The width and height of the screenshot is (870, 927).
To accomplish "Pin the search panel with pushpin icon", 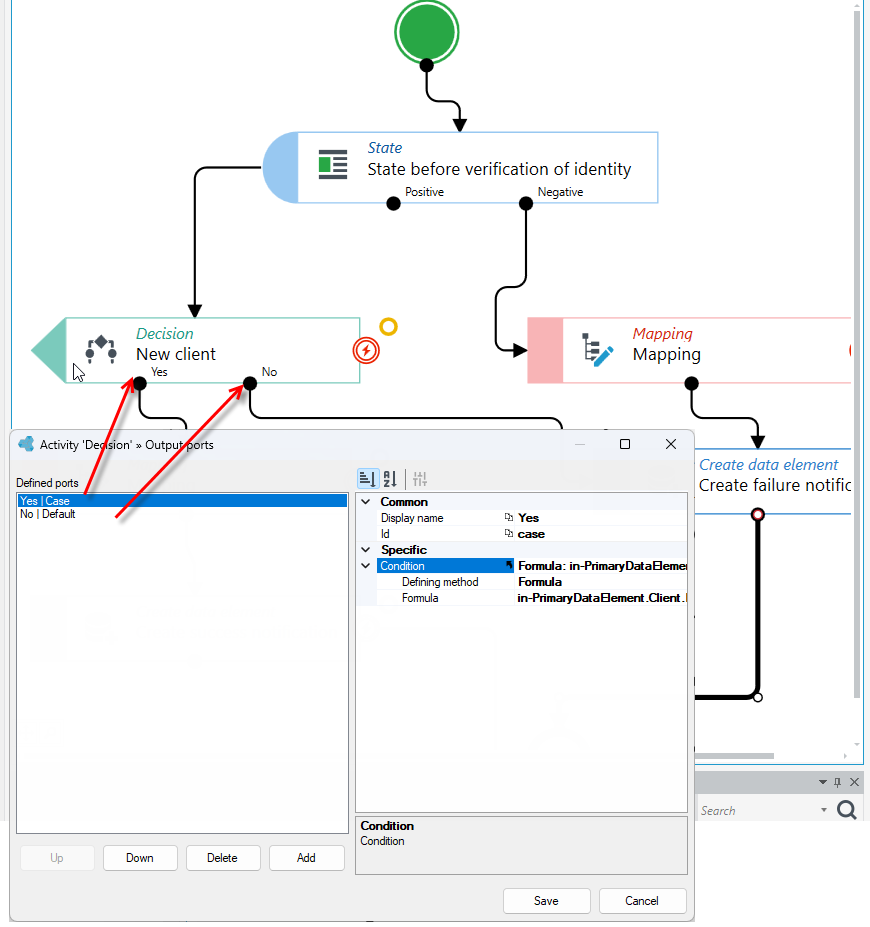I will 837,782.
